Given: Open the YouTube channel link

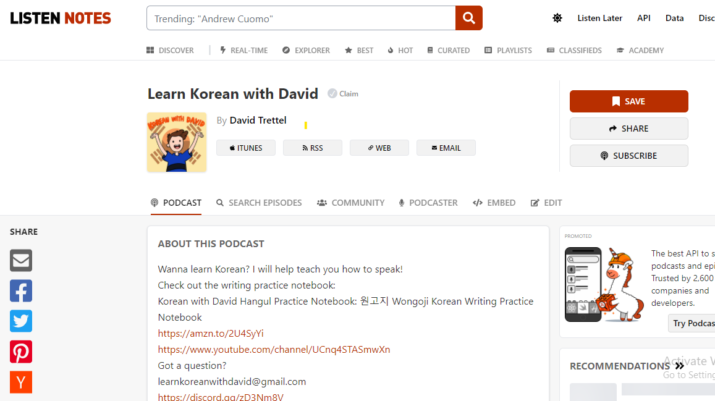Looking at the screenshot, I should pos(274,349).
